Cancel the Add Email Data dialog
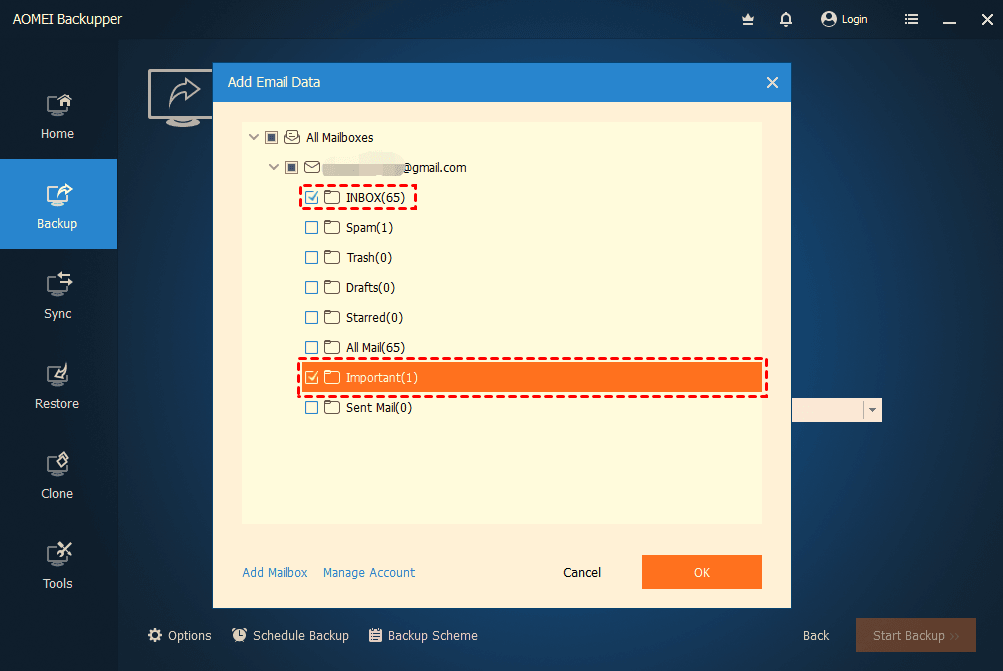Screen dimensions: 1003x671 click(x=581, y=572)
